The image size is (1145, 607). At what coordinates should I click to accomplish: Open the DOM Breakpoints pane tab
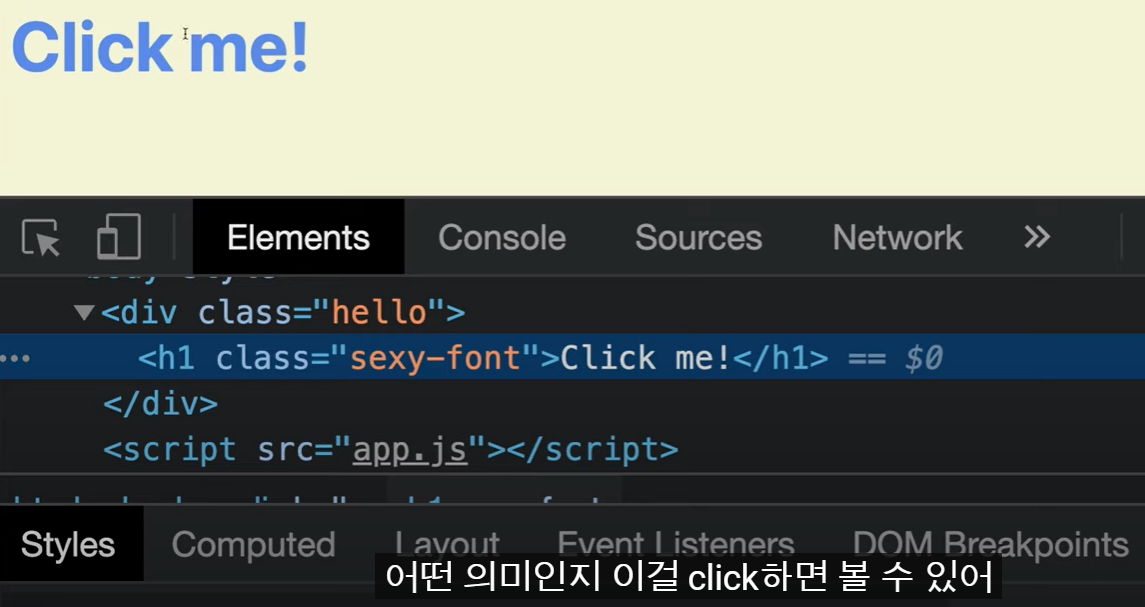991,545
